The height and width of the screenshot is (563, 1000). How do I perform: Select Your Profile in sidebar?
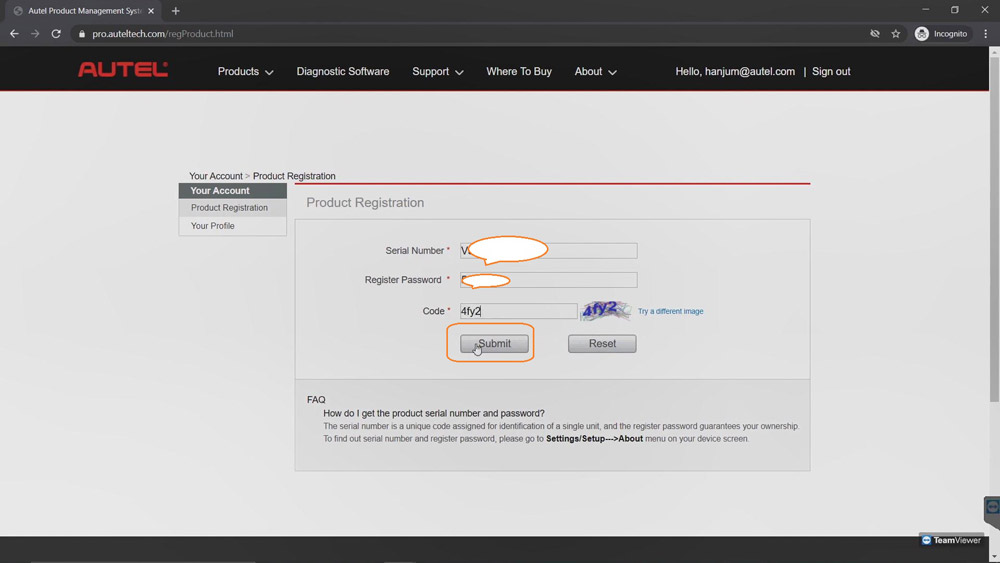tap(212, 226)
